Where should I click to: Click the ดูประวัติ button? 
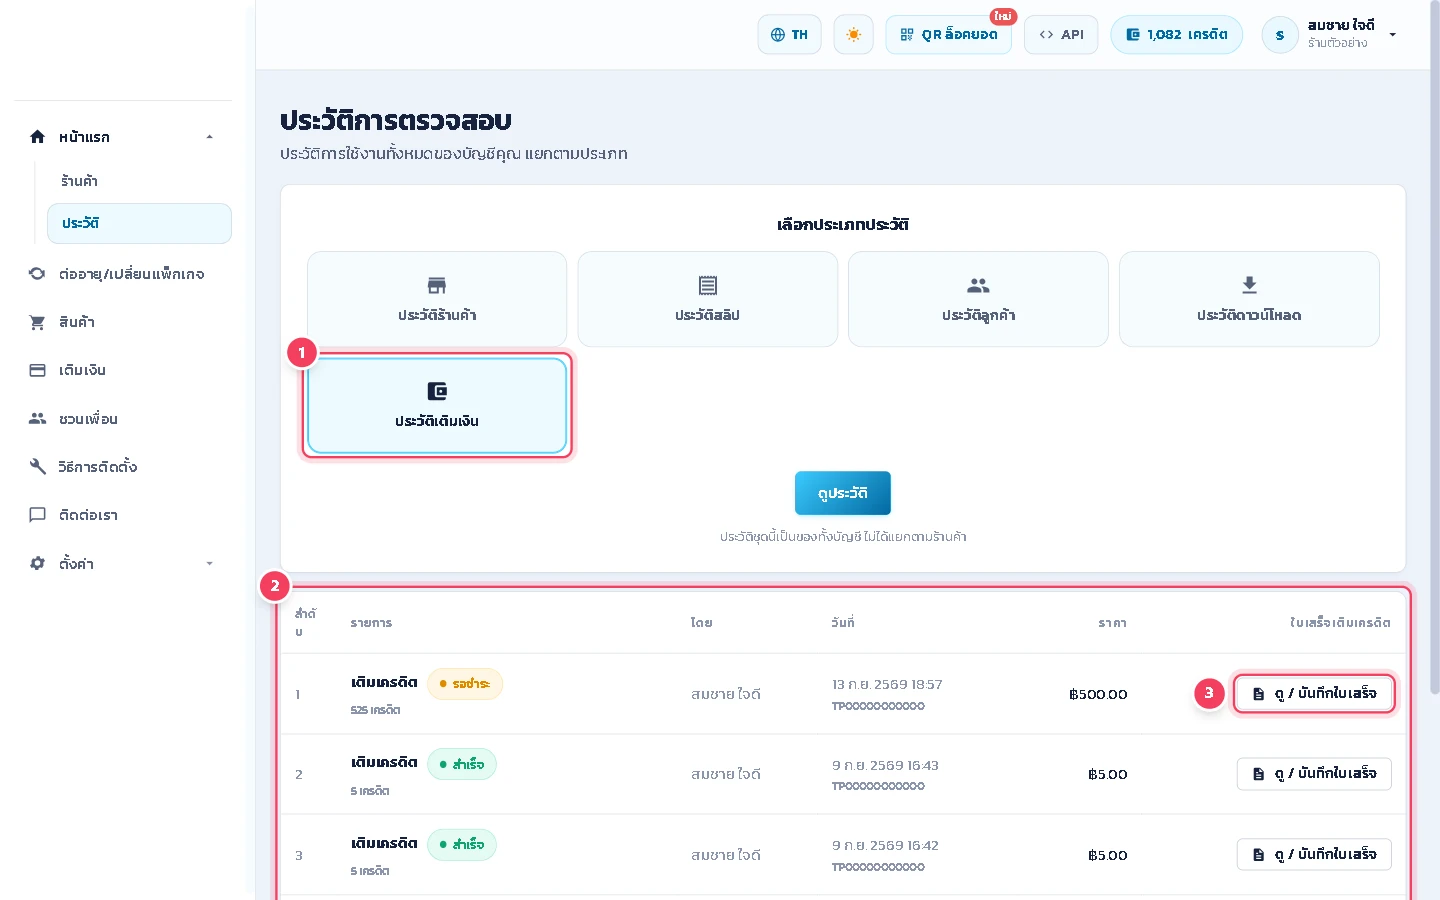click(x=842, y=493)
